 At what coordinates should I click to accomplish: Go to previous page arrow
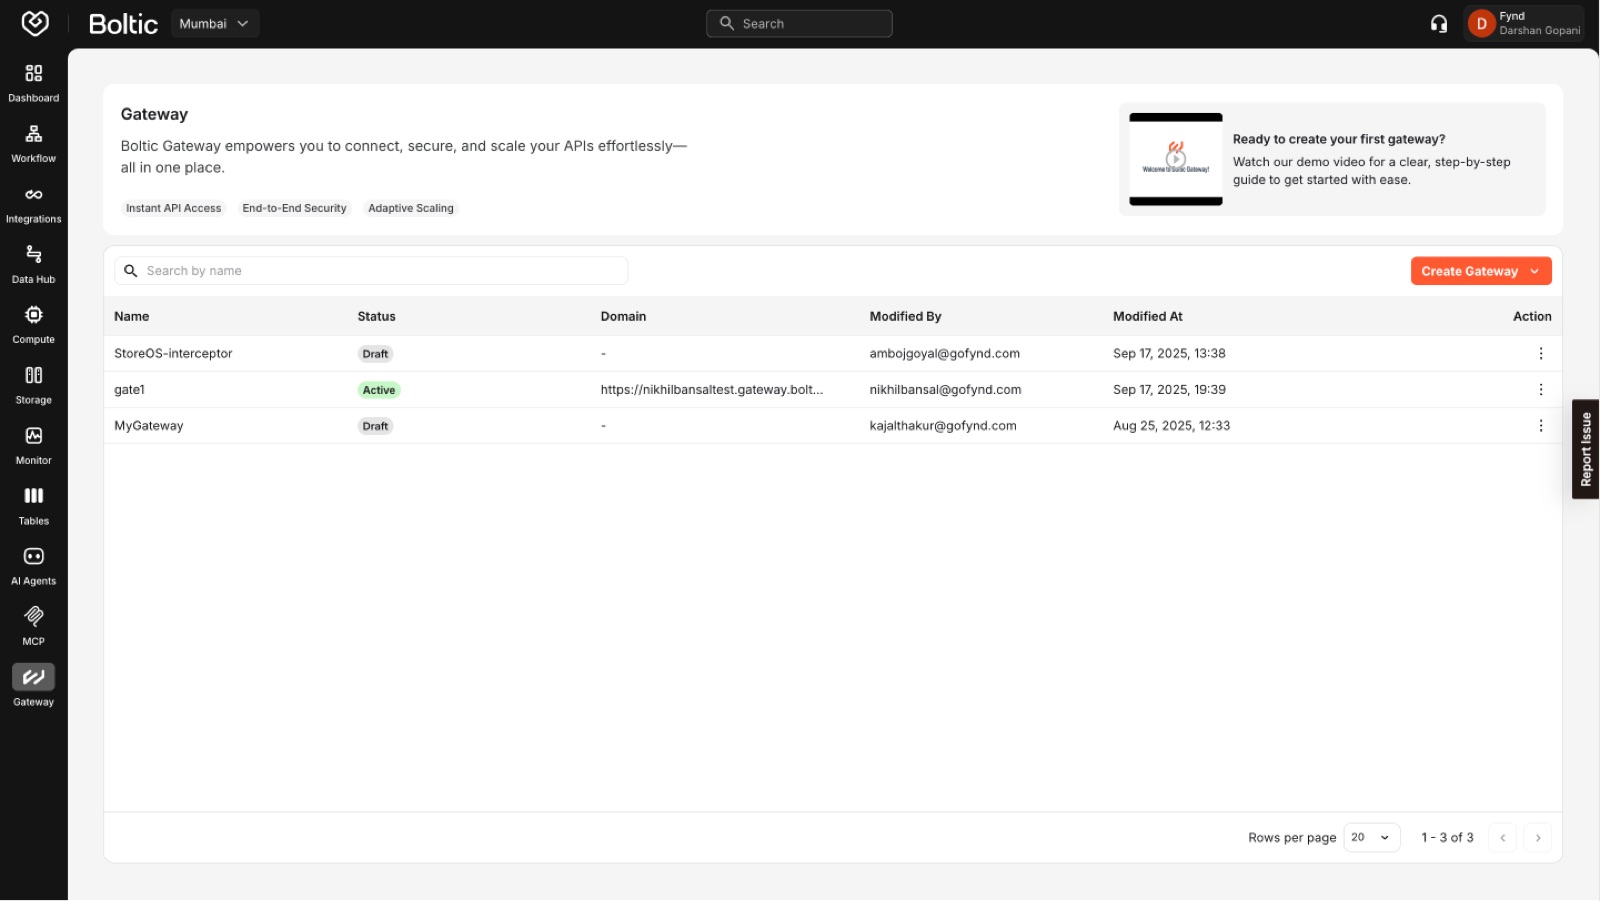point(1502,838)
